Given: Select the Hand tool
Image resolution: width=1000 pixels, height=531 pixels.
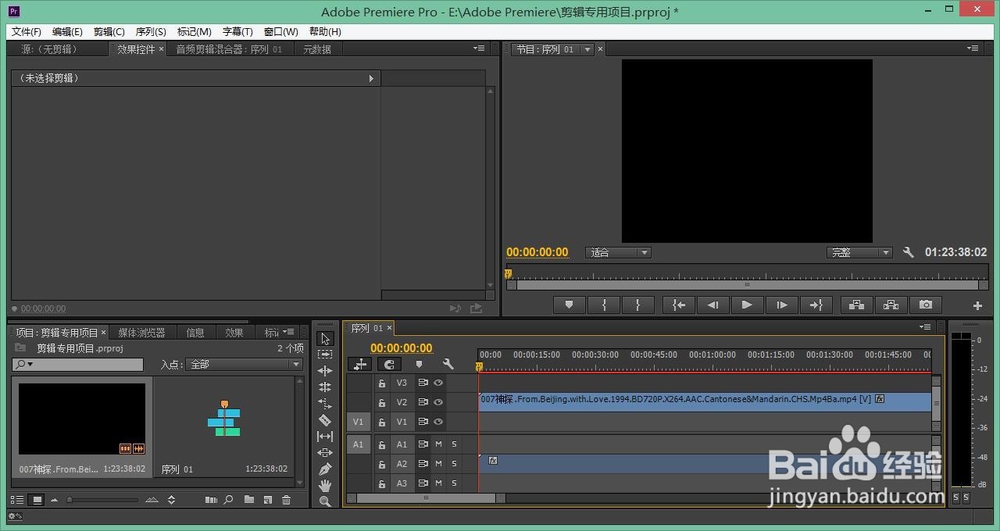Looking at the screenshot, I should coord(325,486).
